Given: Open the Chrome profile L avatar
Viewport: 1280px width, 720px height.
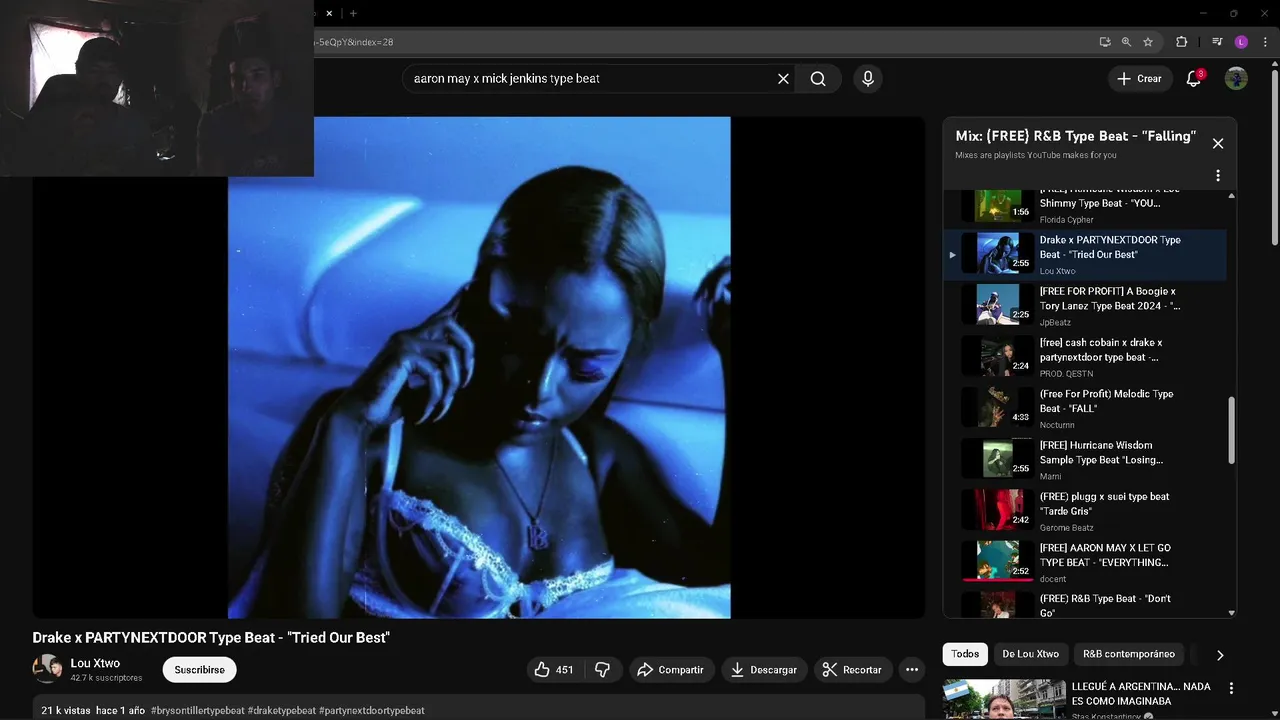Looking at the screenshot, I should [1241, 42].
